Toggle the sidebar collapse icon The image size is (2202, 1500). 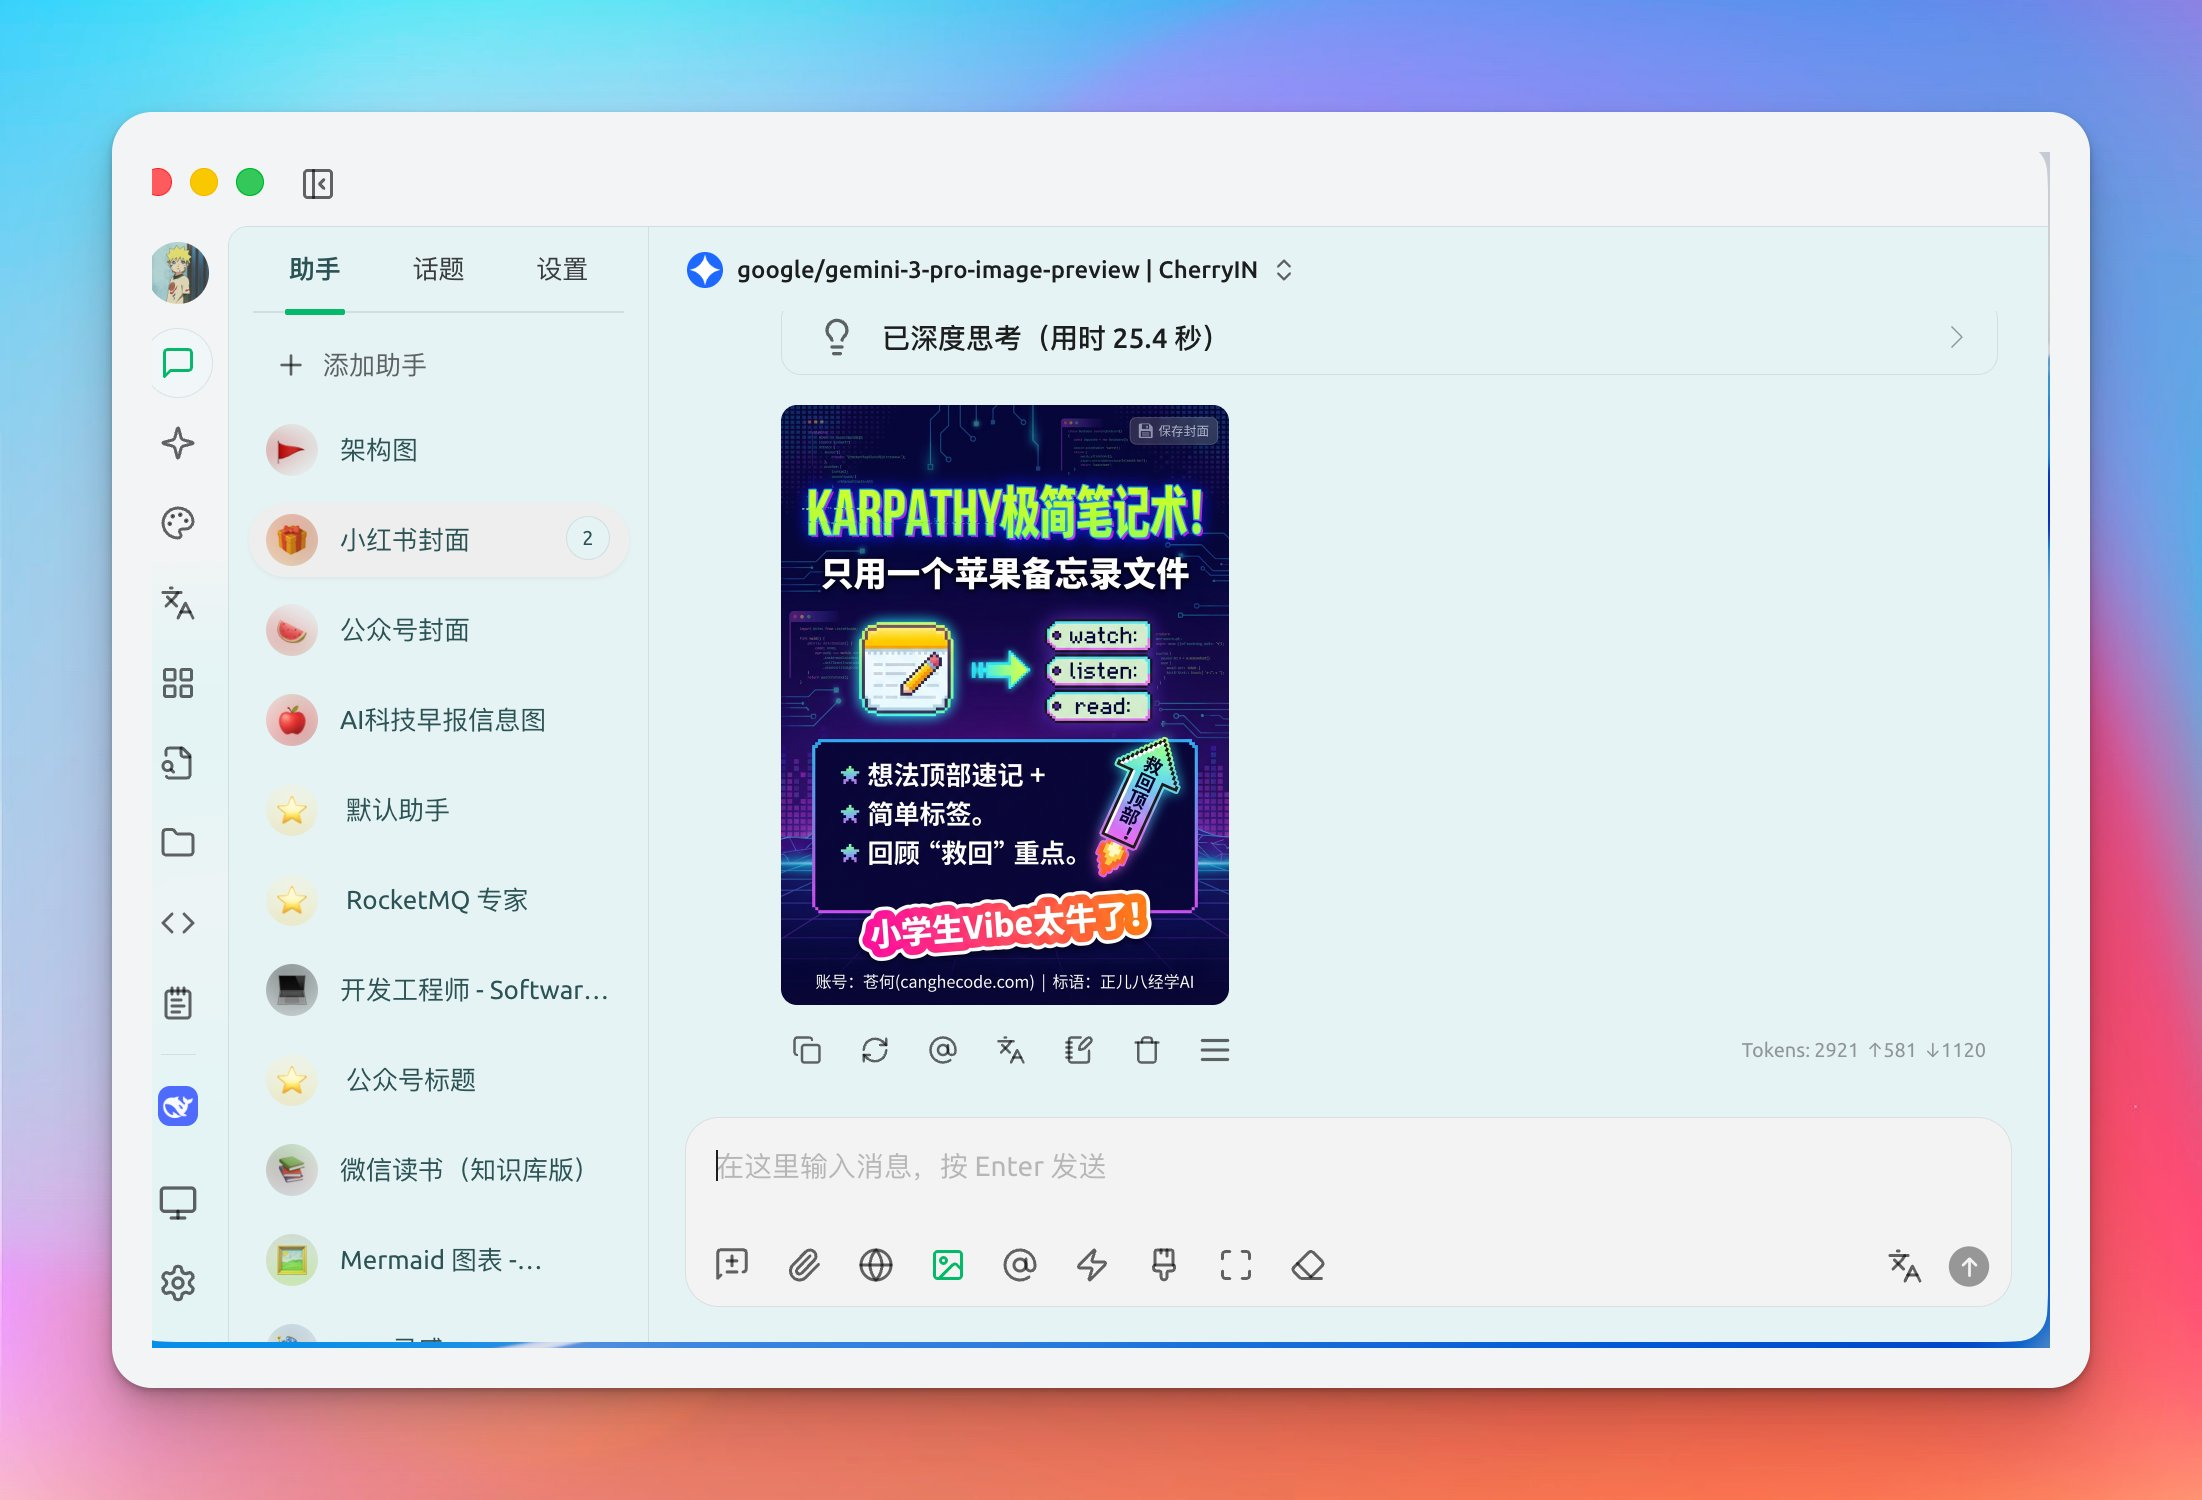(317, 184)
